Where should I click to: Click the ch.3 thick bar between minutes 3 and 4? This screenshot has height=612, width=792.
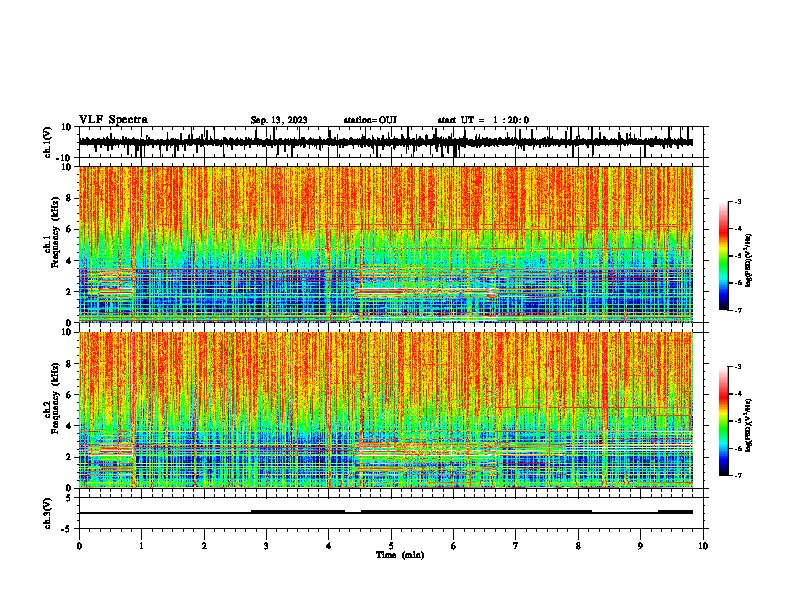[298, 512]
